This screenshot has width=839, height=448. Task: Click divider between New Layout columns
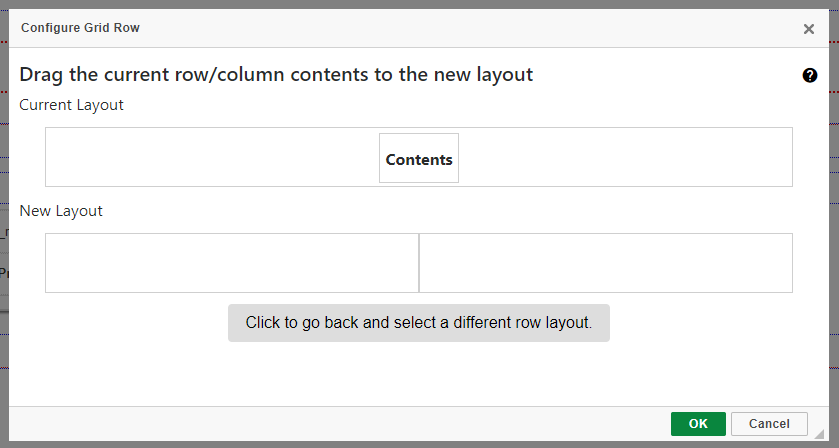419,263
